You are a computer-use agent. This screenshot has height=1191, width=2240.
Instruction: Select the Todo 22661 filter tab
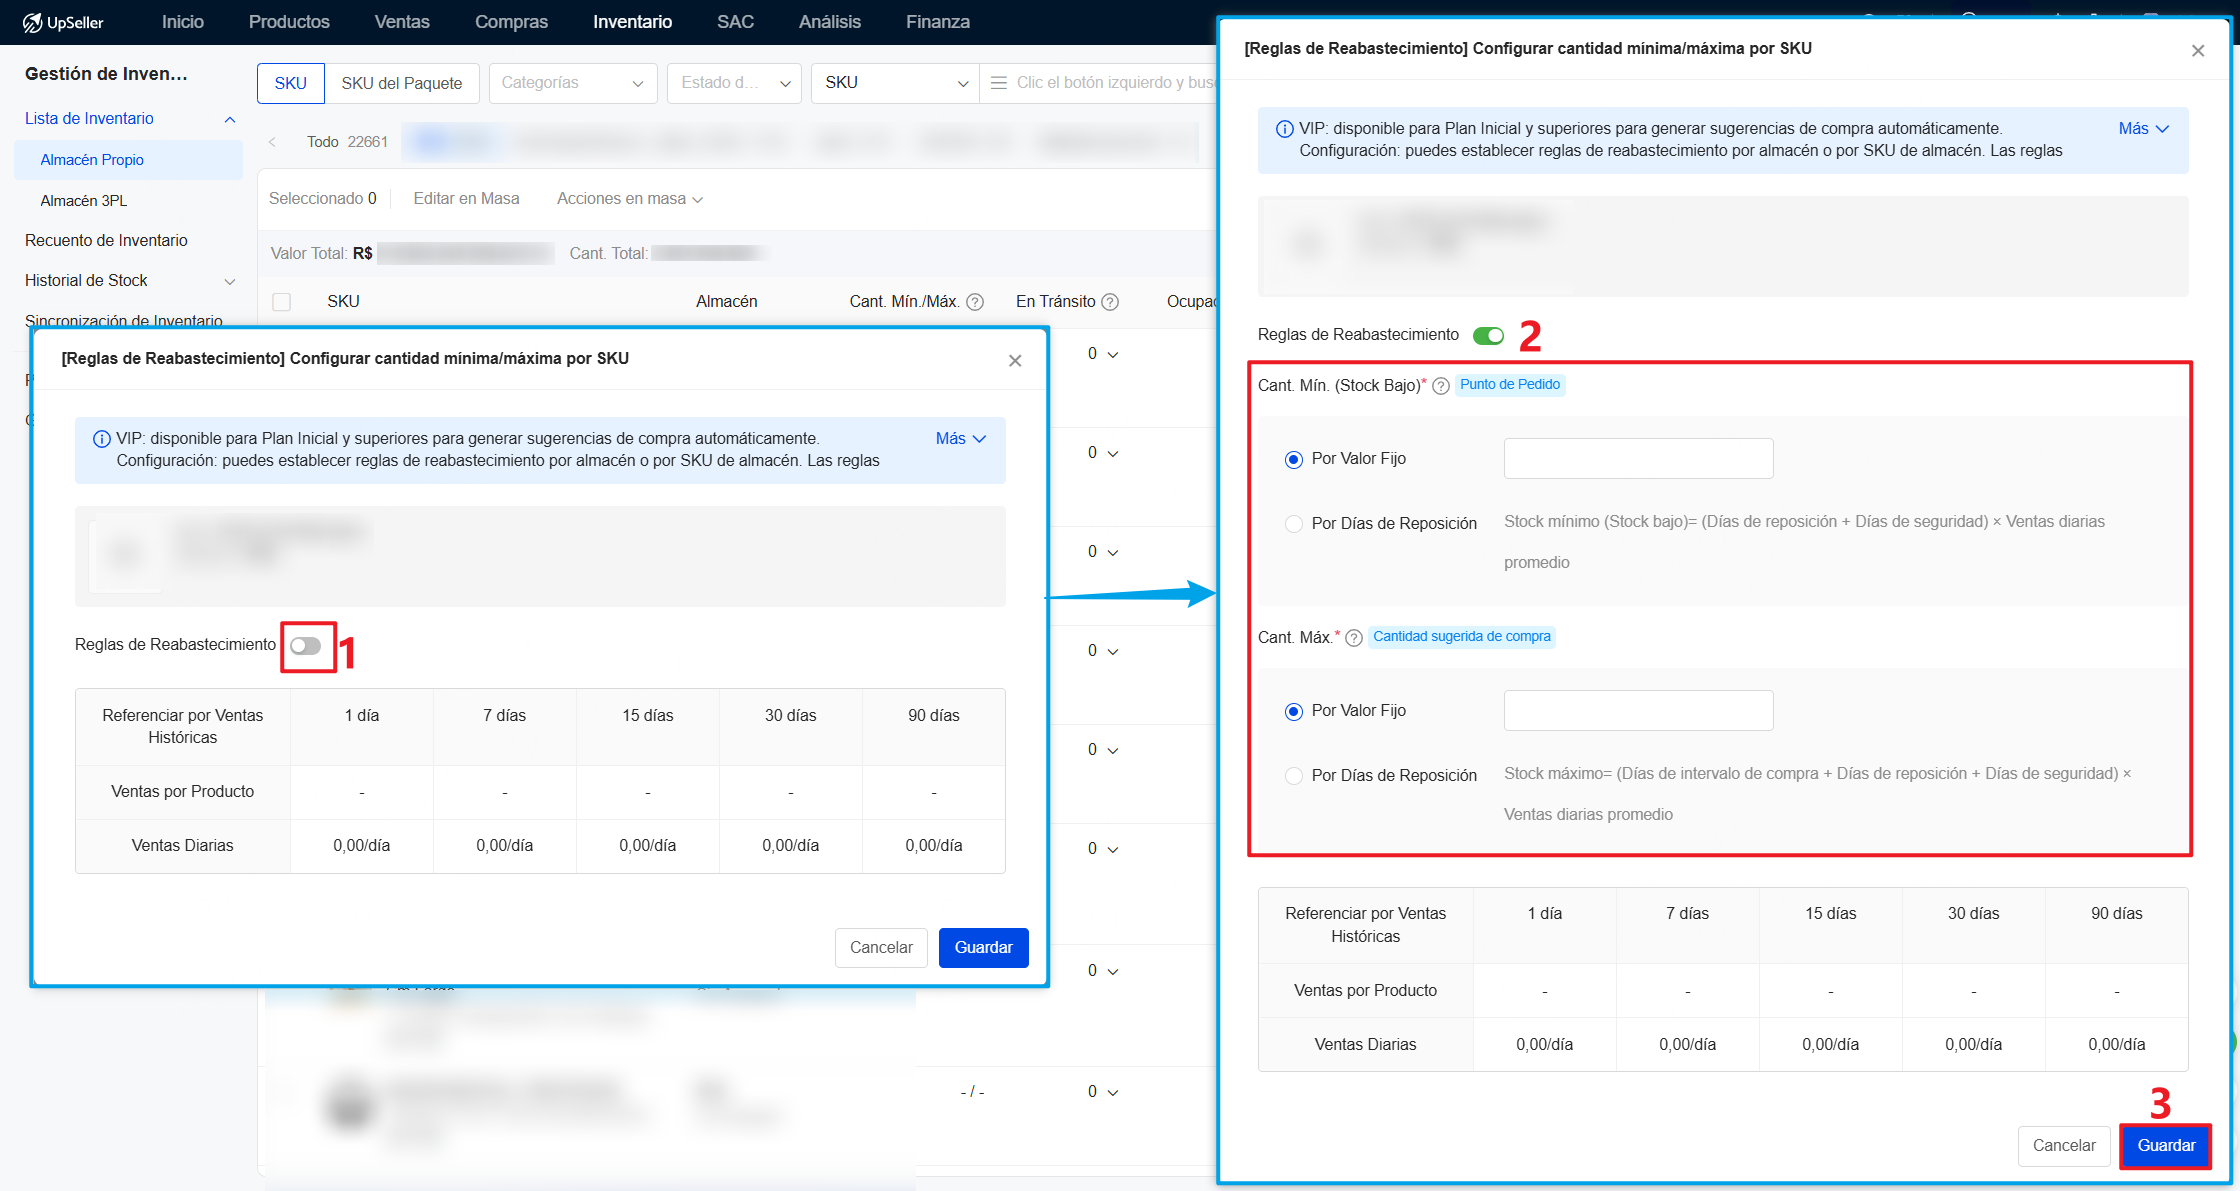click(x=347, y=142)
